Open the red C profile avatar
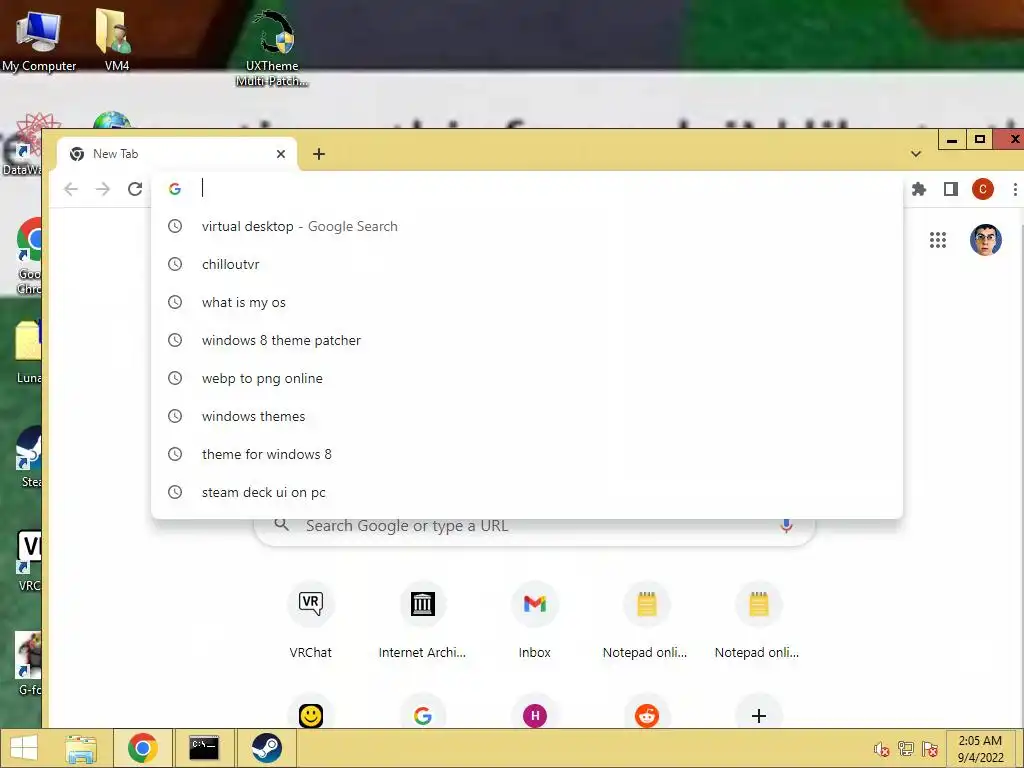Screen dimensions: 1024x768 (x=983, y=189)
